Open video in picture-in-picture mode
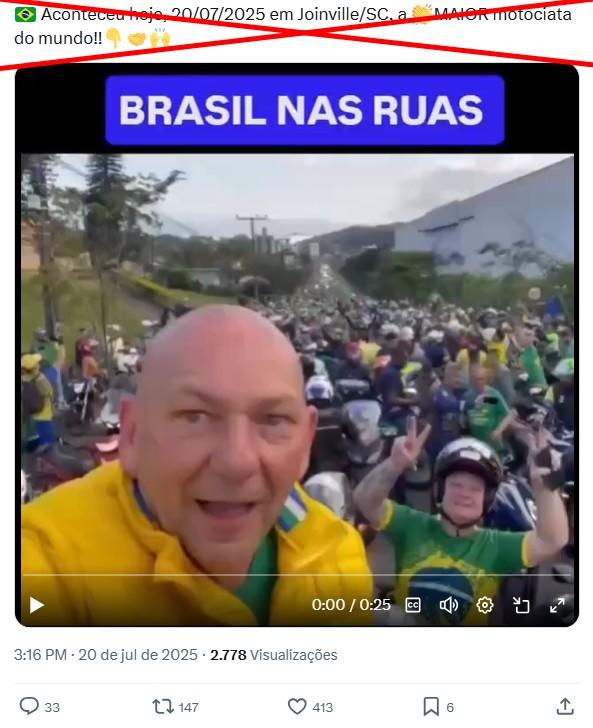 click(x=521, y=605)
